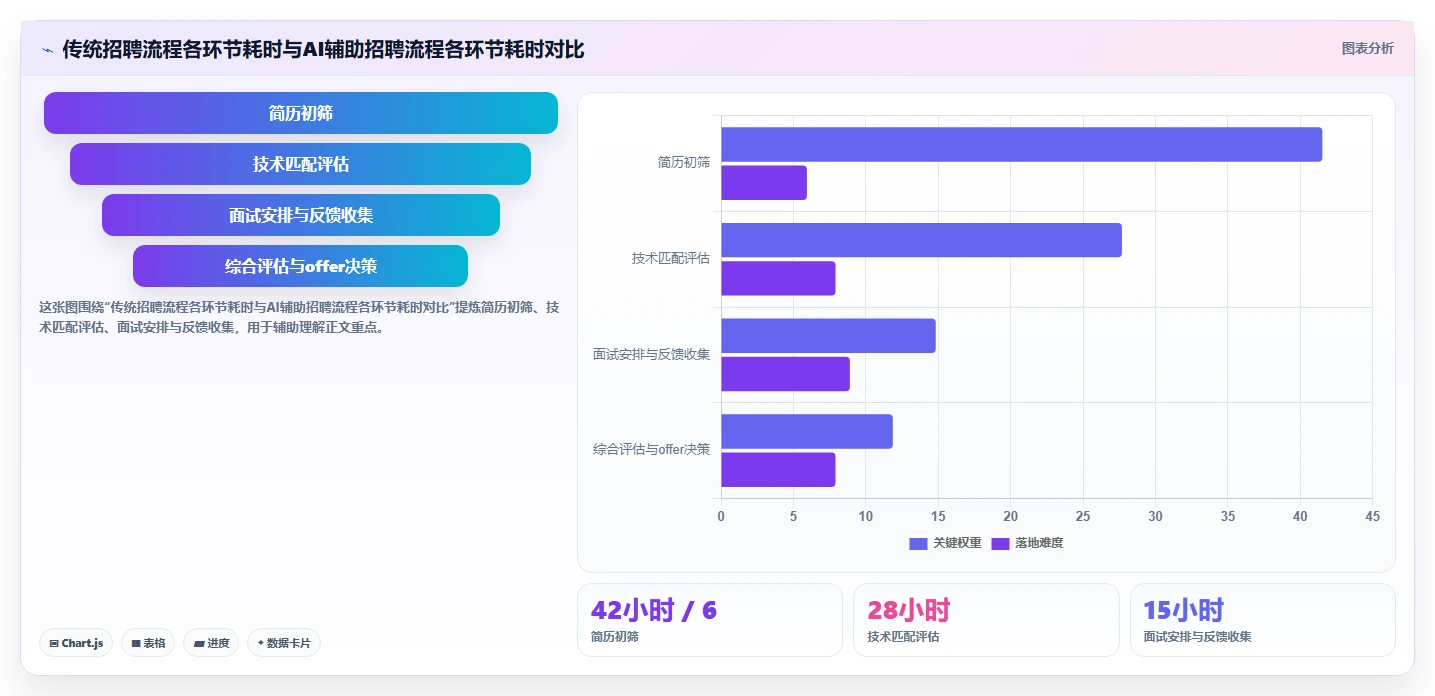Click the 关键权重 legend color box
1435x696 pixels.
pos(918,543)
